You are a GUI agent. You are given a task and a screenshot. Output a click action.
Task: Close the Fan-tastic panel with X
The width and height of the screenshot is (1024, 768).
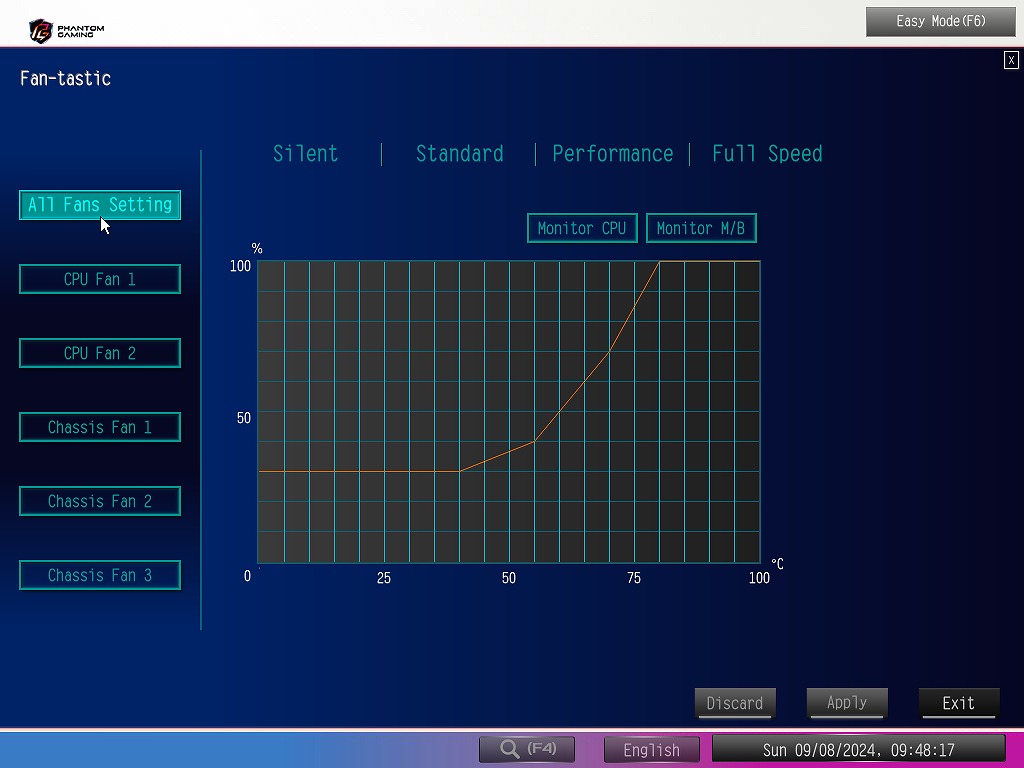coord(1011,60)
